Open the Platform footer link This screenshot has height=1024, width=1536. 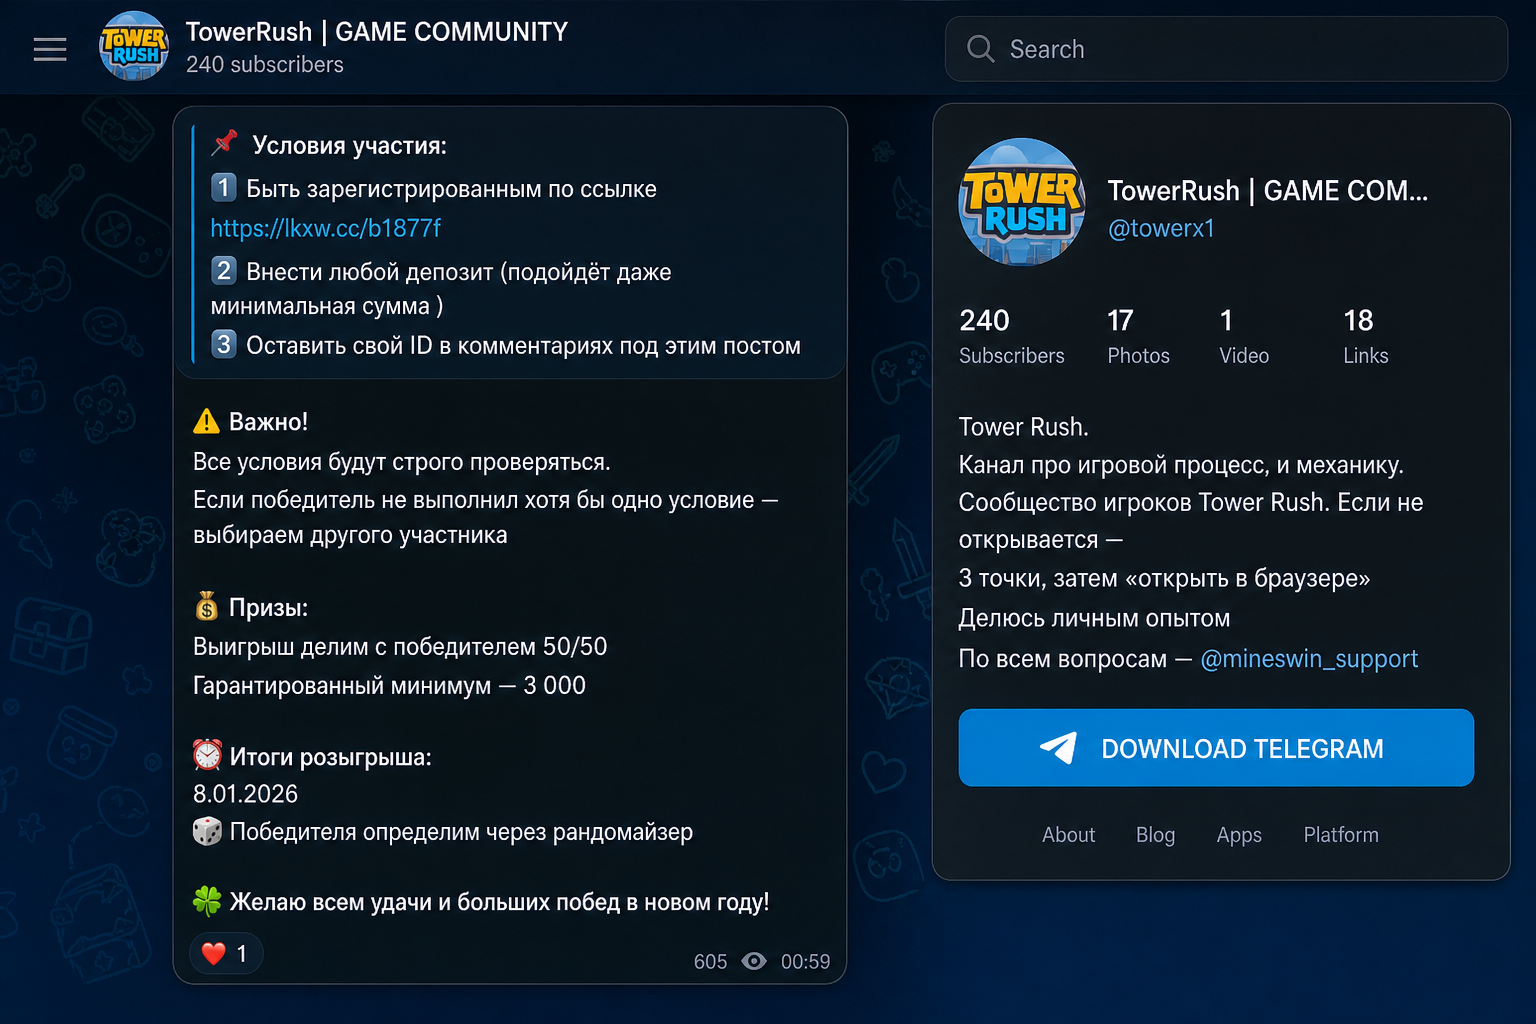1341,835
